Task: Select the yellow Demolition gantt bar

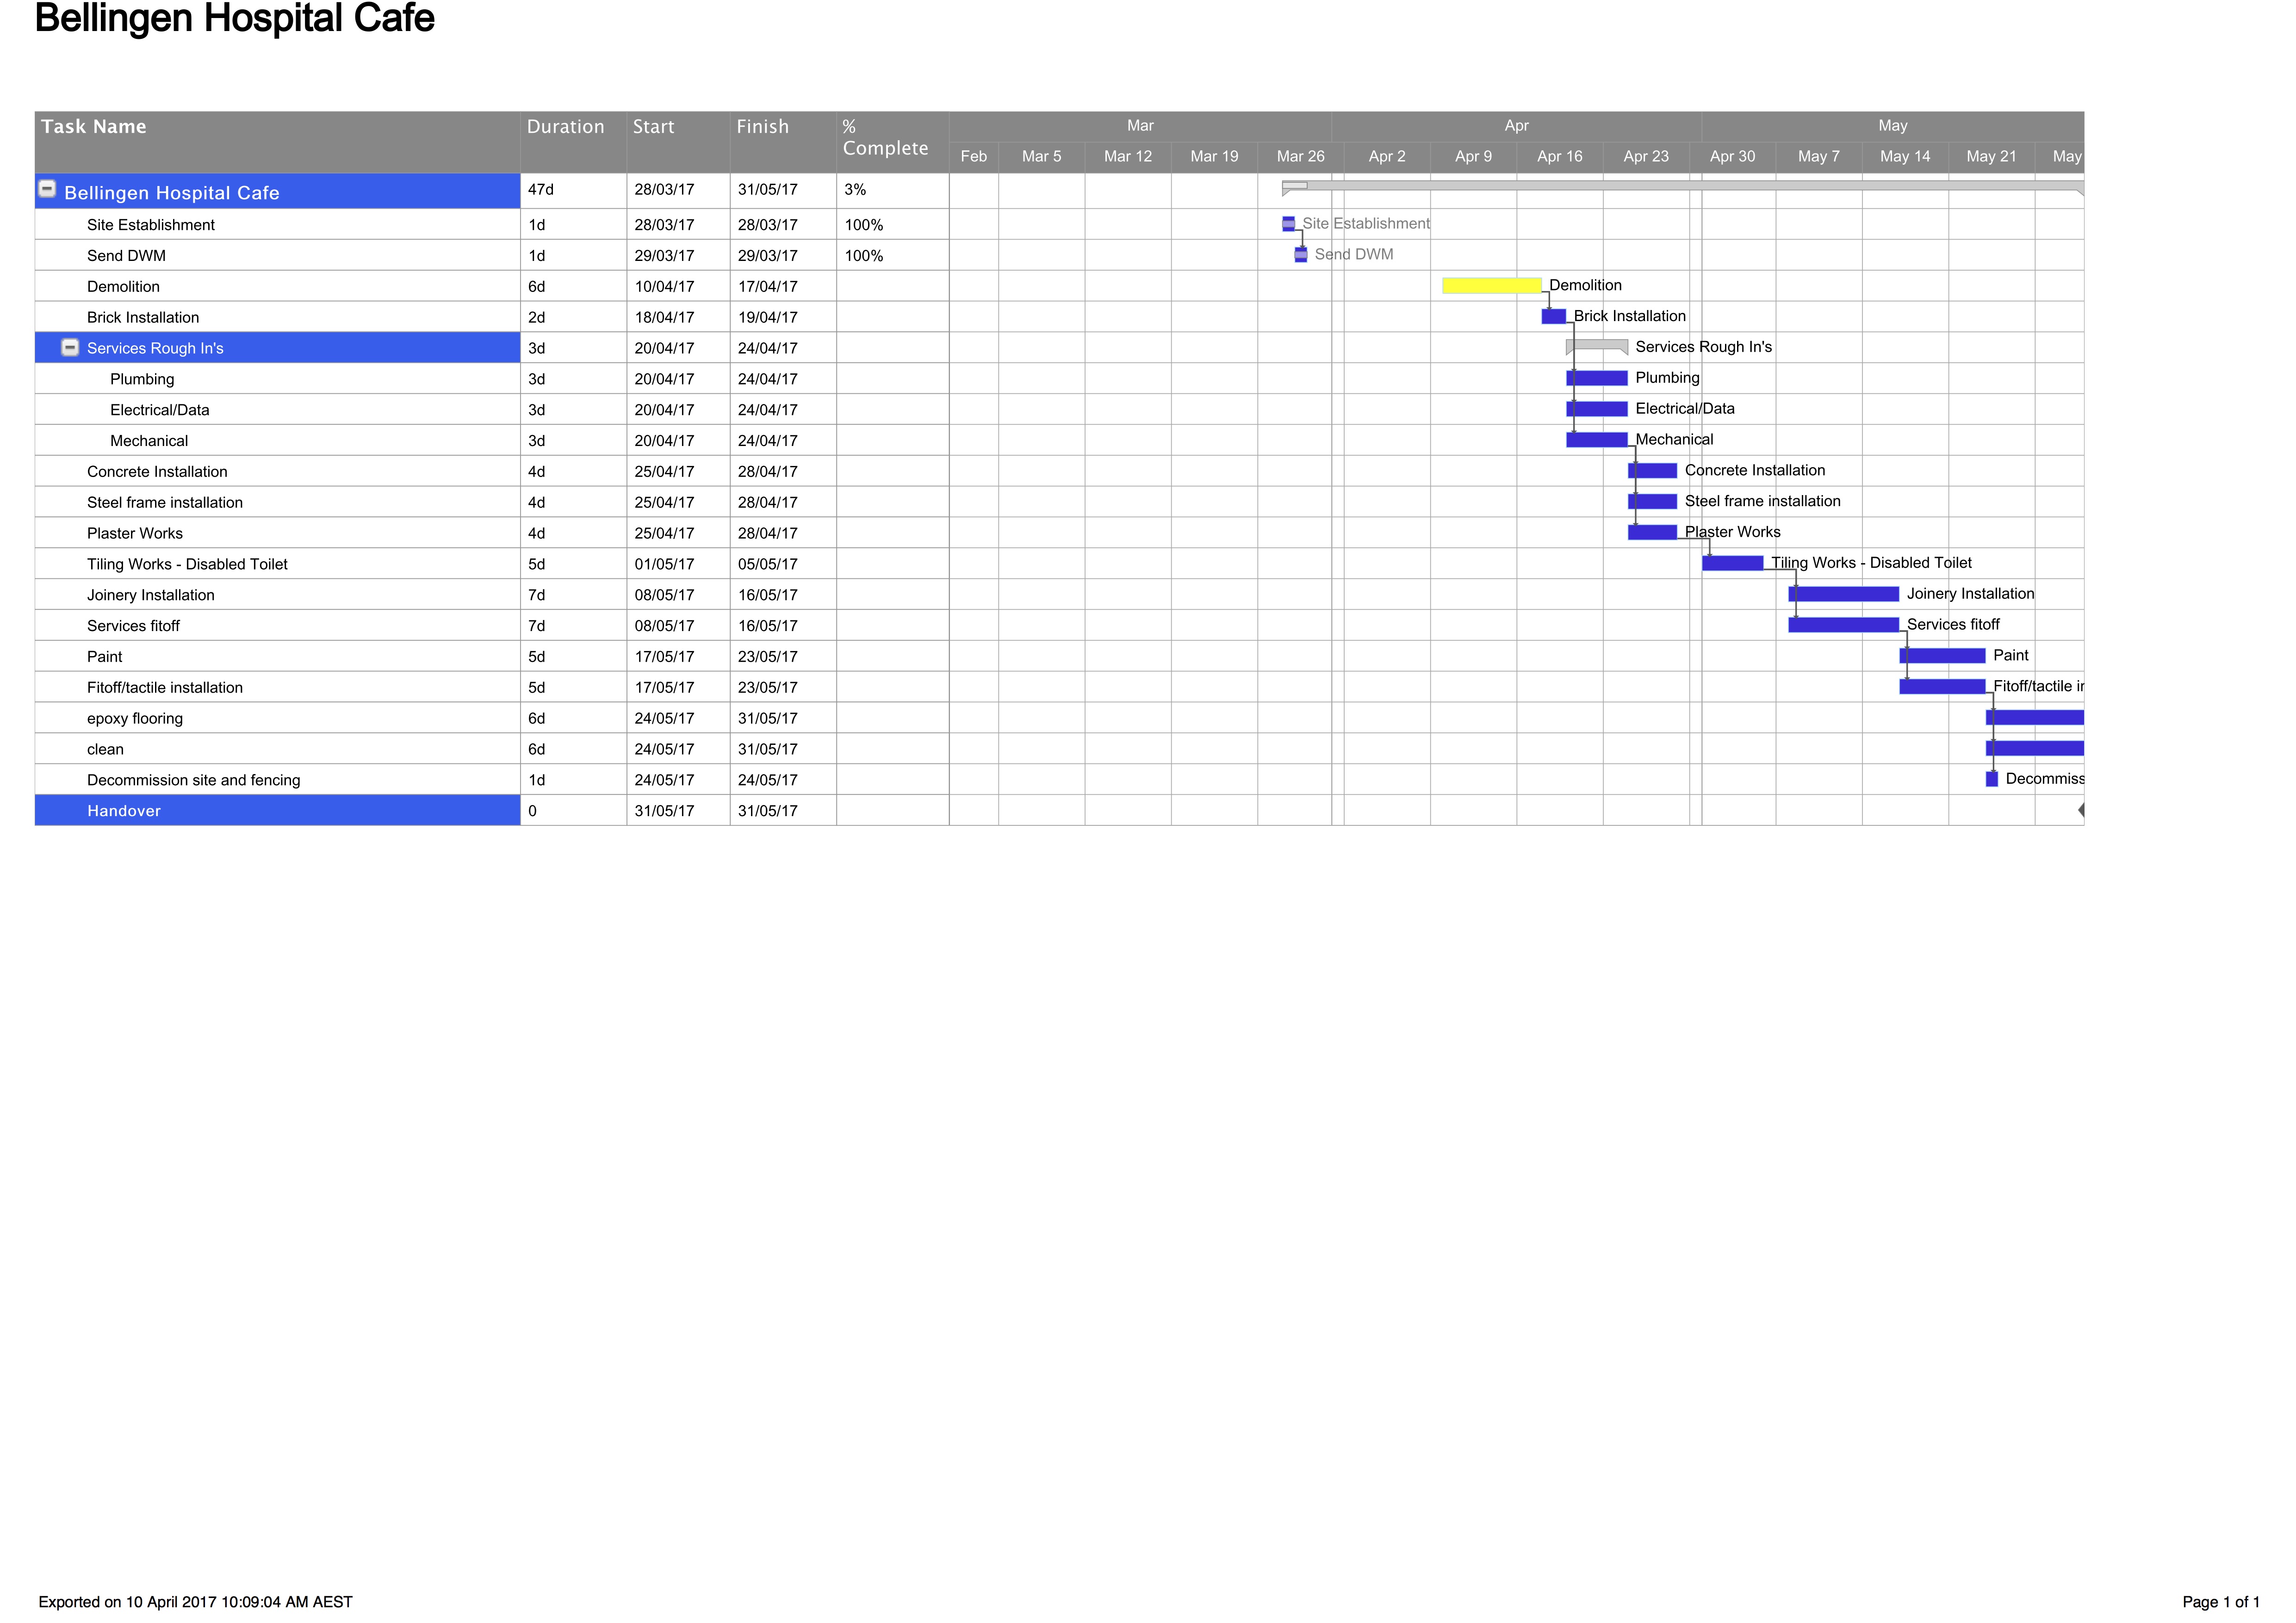Action: coord(1492,286)
